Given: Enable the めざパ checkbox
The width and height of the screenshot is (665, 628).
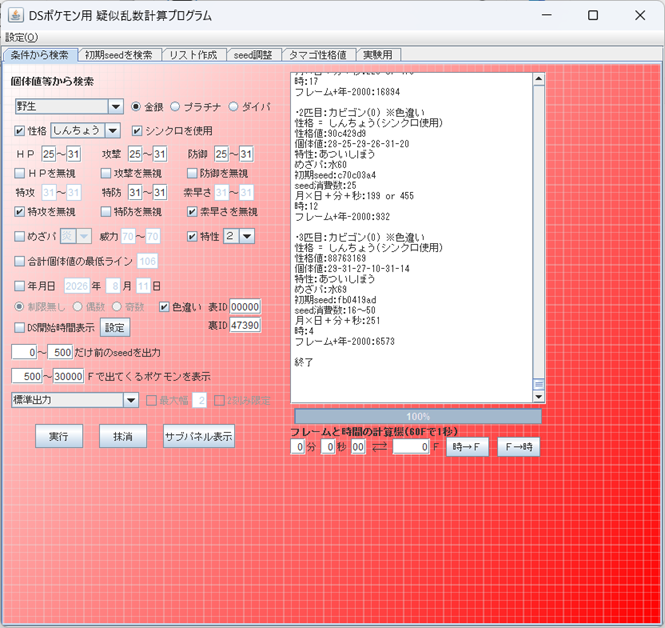Looking at the screenshot, I should click(x=20, y=236).
